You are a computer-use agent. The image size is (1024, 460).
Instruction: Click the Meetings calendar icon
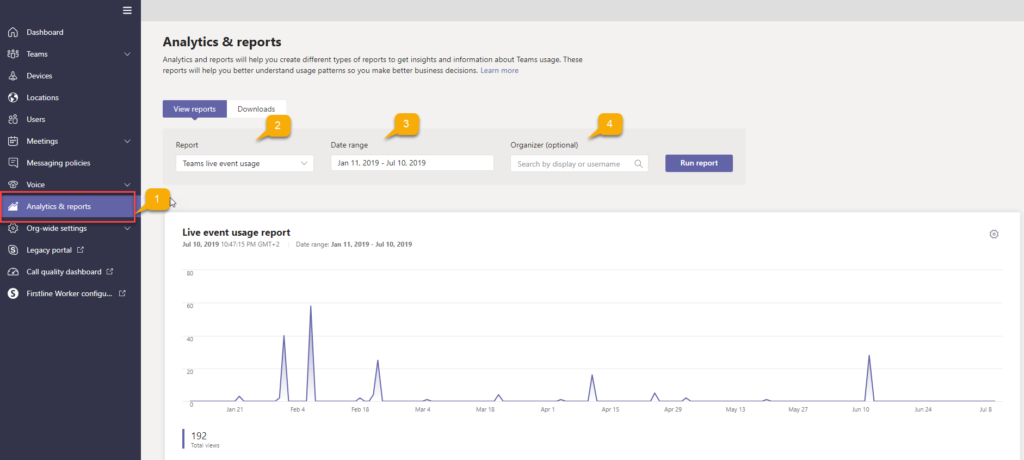click(x=12, y=141)
